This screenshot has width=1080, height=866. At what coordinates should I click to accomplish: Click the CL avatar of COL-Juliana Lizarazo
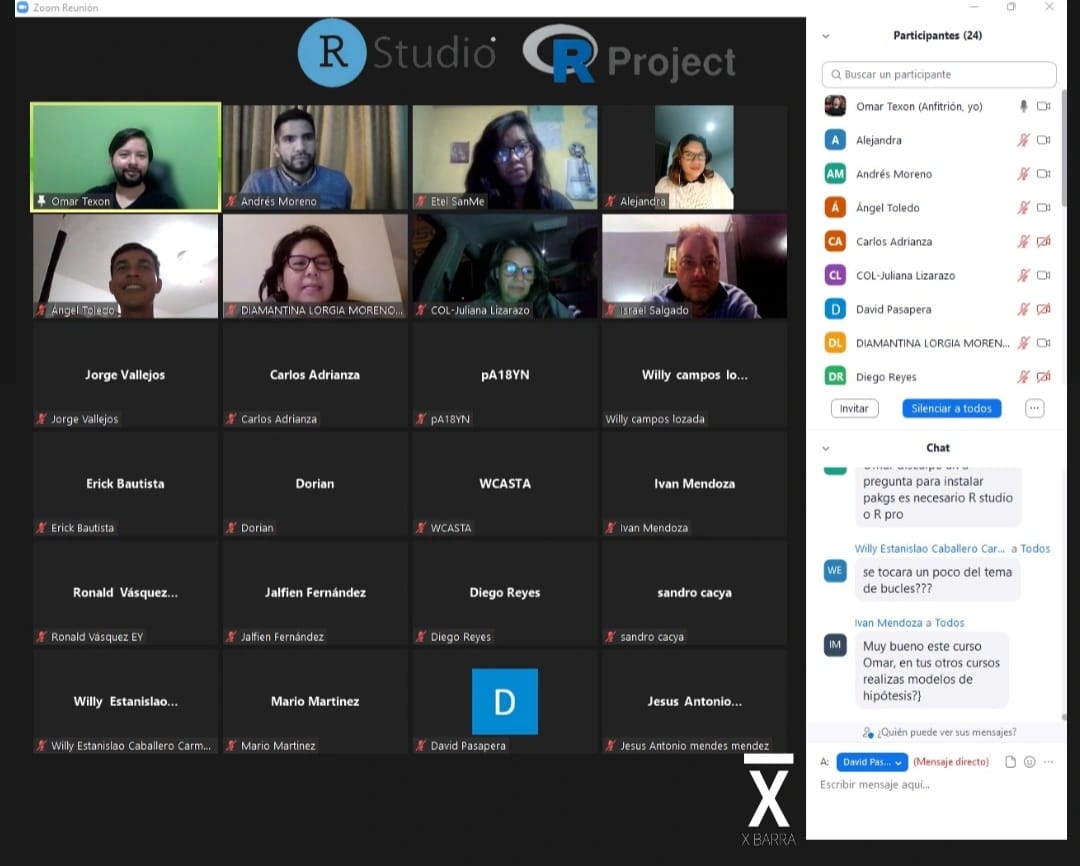click(835, 275)
